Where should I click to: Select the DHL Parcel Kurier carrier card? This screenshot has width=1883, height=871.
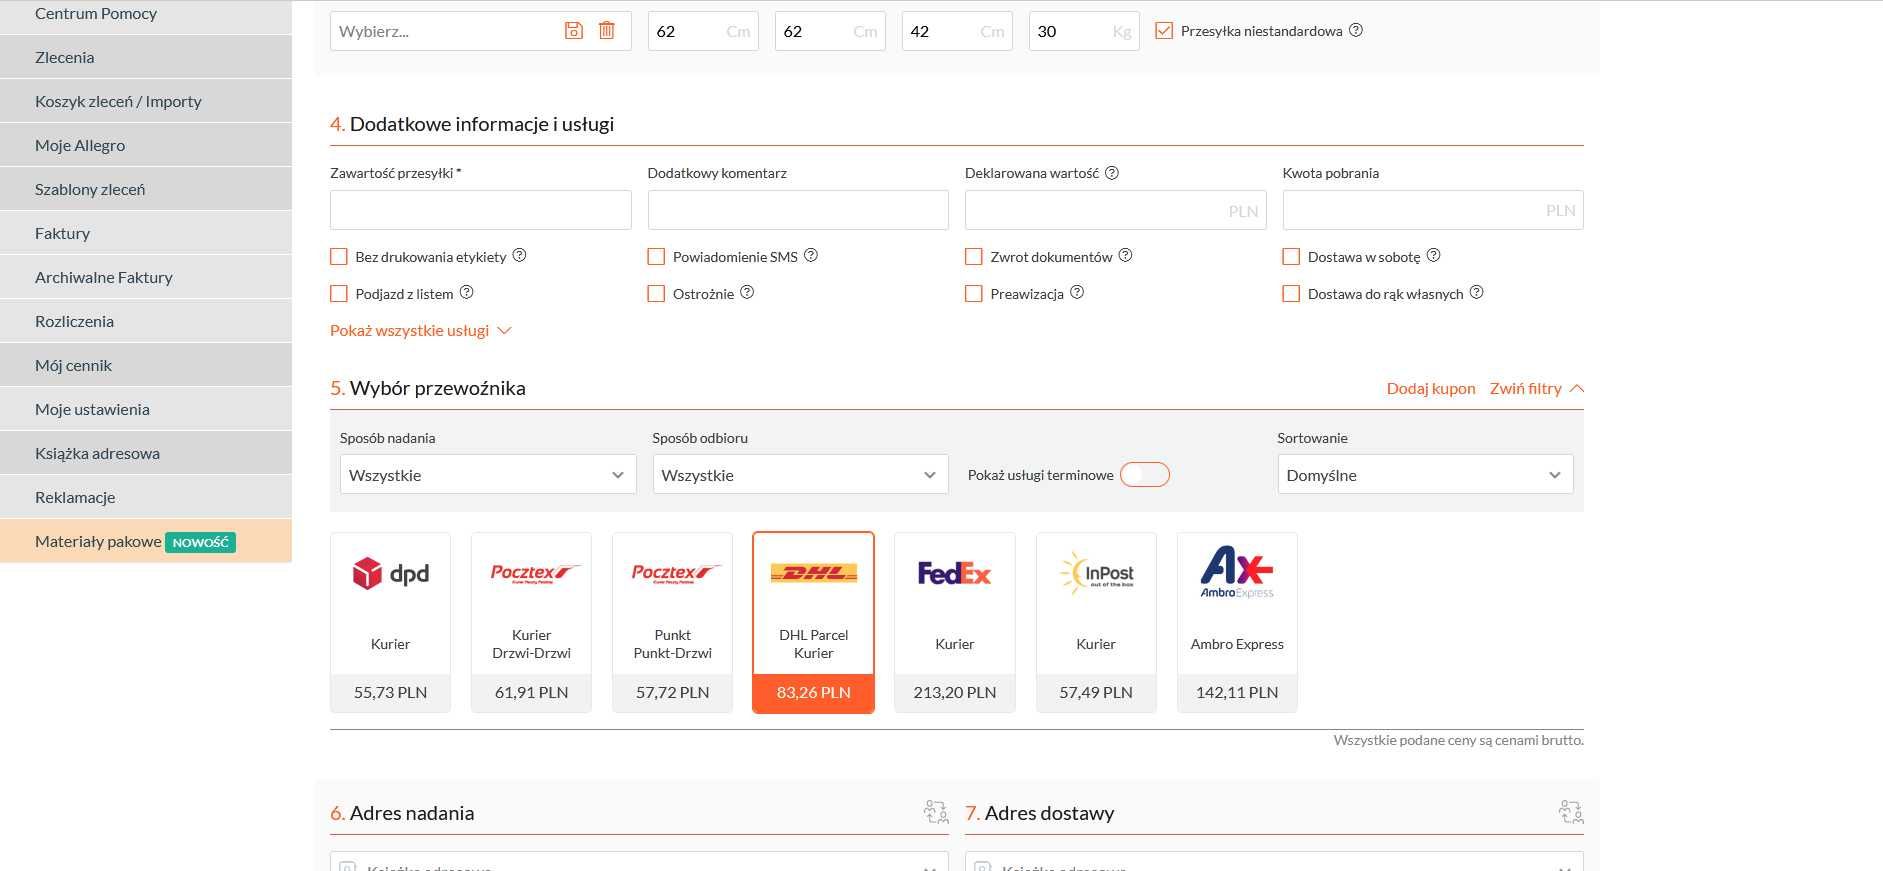click(x=813, y=622)
